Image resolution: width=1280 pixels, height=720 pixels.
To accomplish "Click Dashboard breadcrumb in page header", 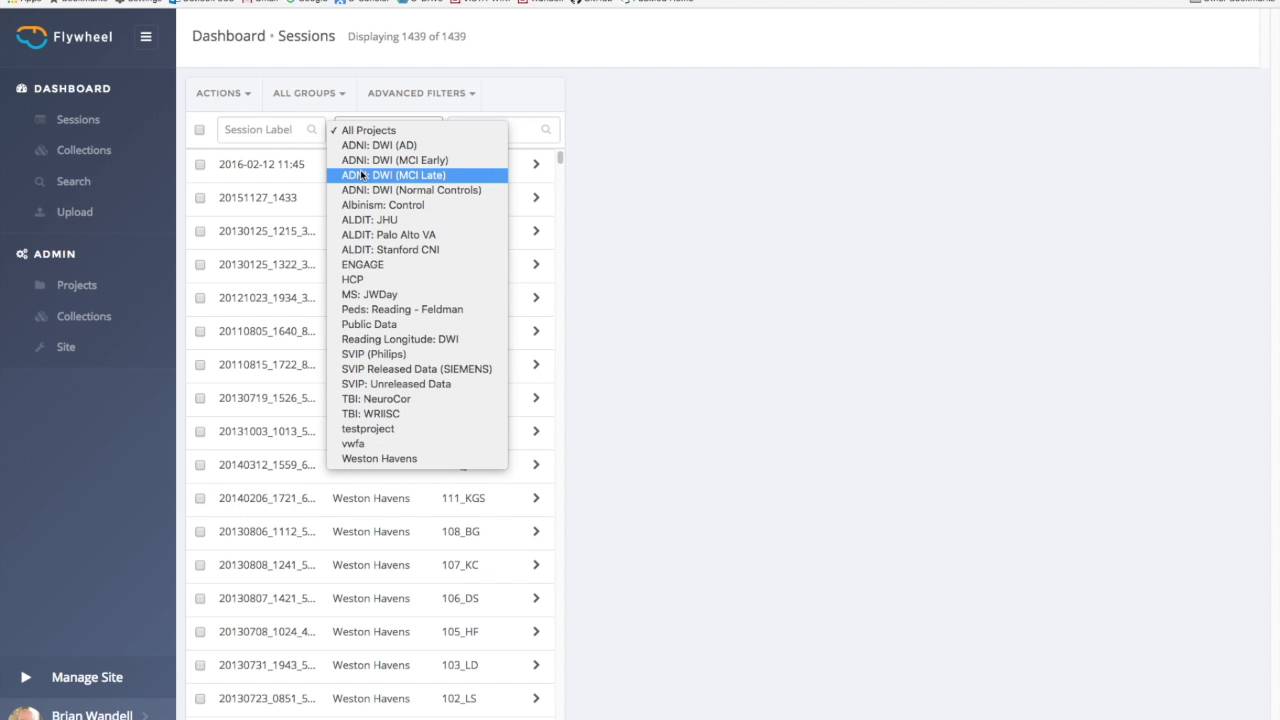I will pos(228,36).
